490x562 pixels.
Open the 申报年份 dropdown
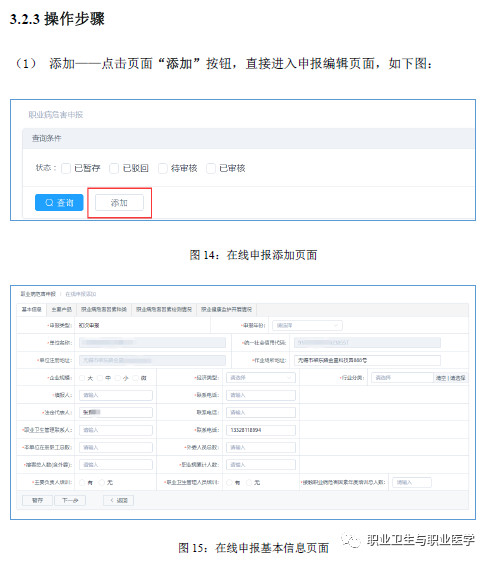(307, 325)
